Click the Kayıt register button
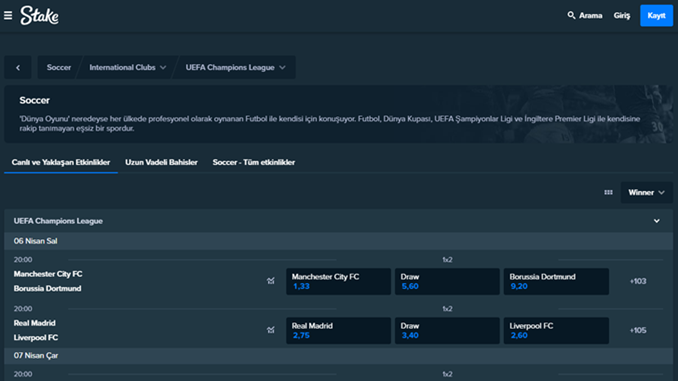Viewport: 678px width, 381px height. (x=656, y=16)
